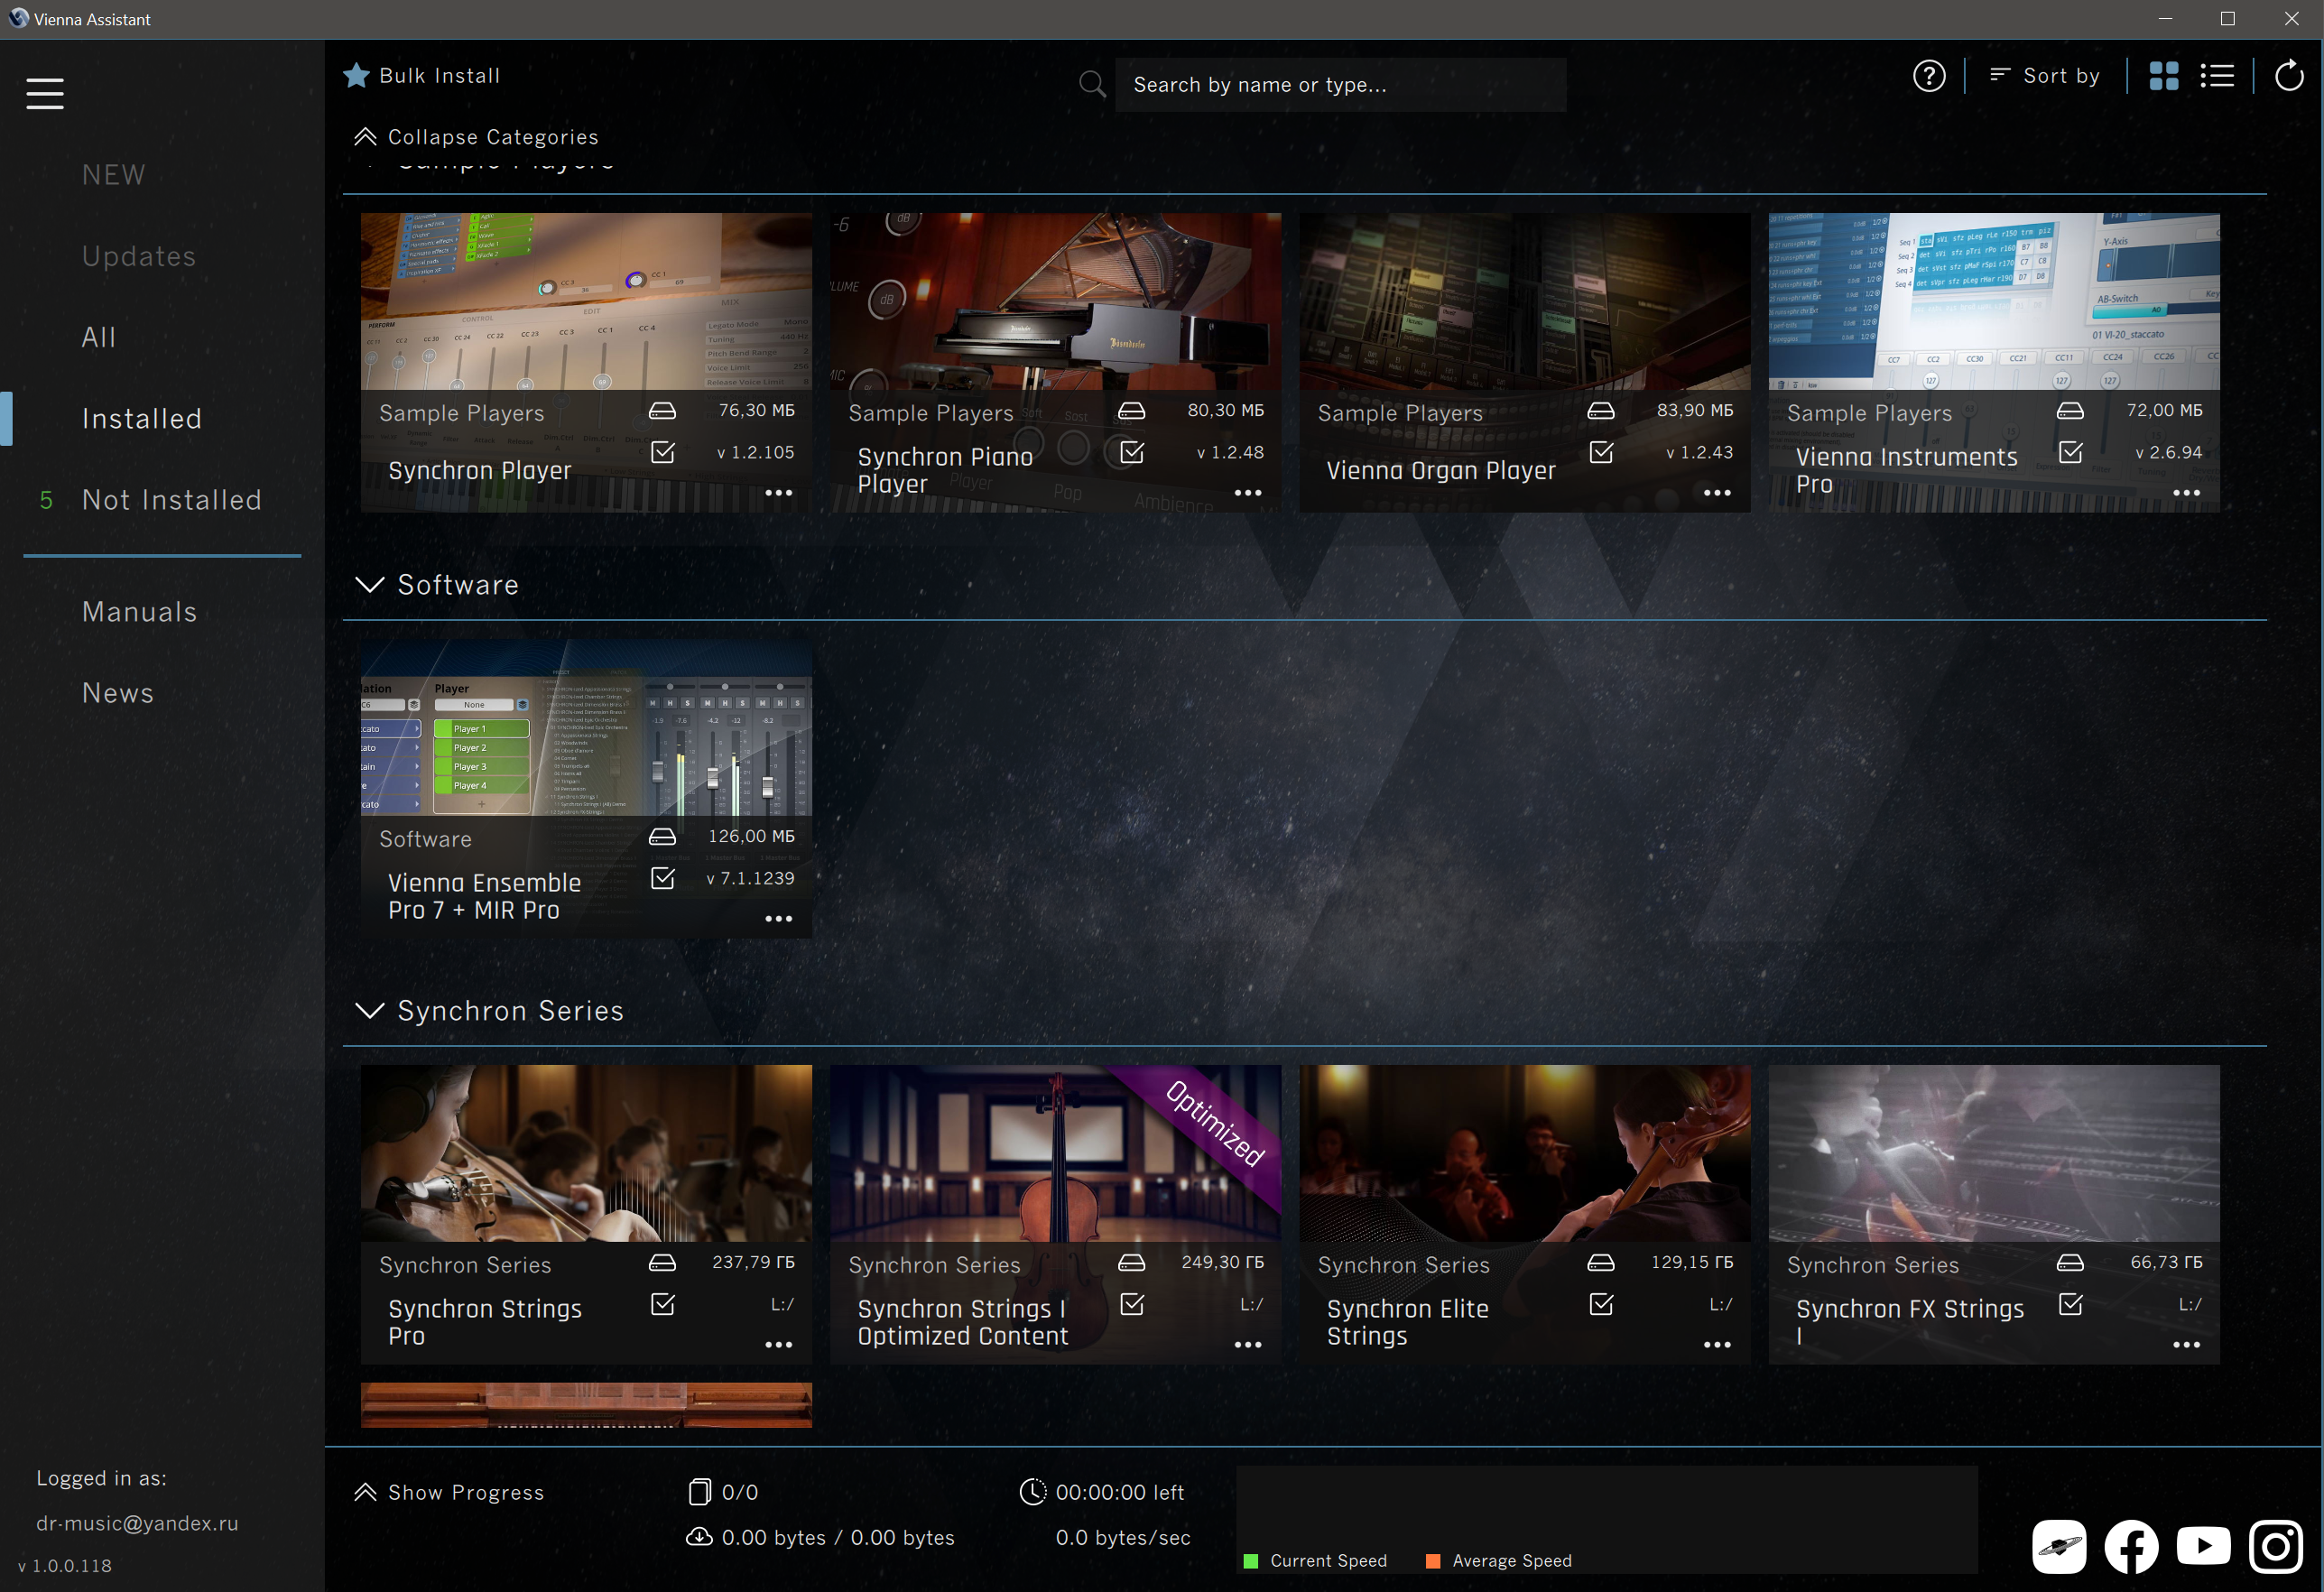Screen dimensions: 2324x1592
Task: Click the search magnifier icon
Action: [1092, 84]
